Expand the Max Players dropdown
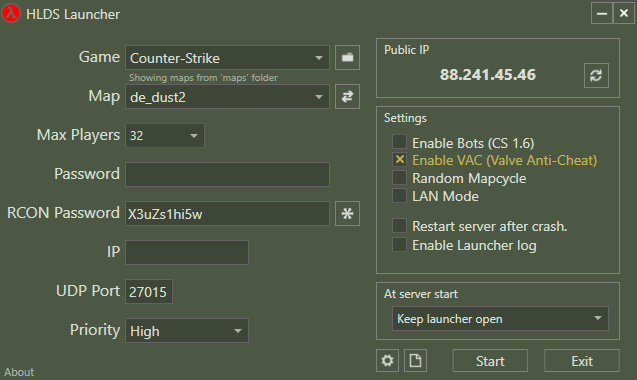637x380 pixels. (165, 135)
